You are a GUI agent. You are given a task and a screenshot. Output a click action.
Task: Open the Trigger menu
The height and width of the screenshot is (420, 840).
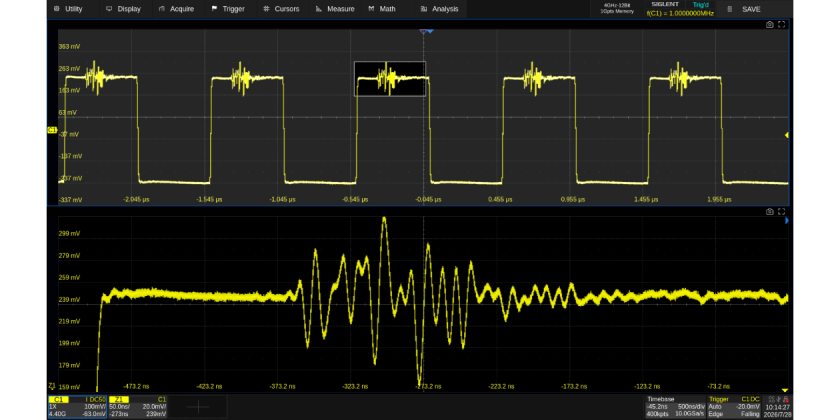coord(230,9)
